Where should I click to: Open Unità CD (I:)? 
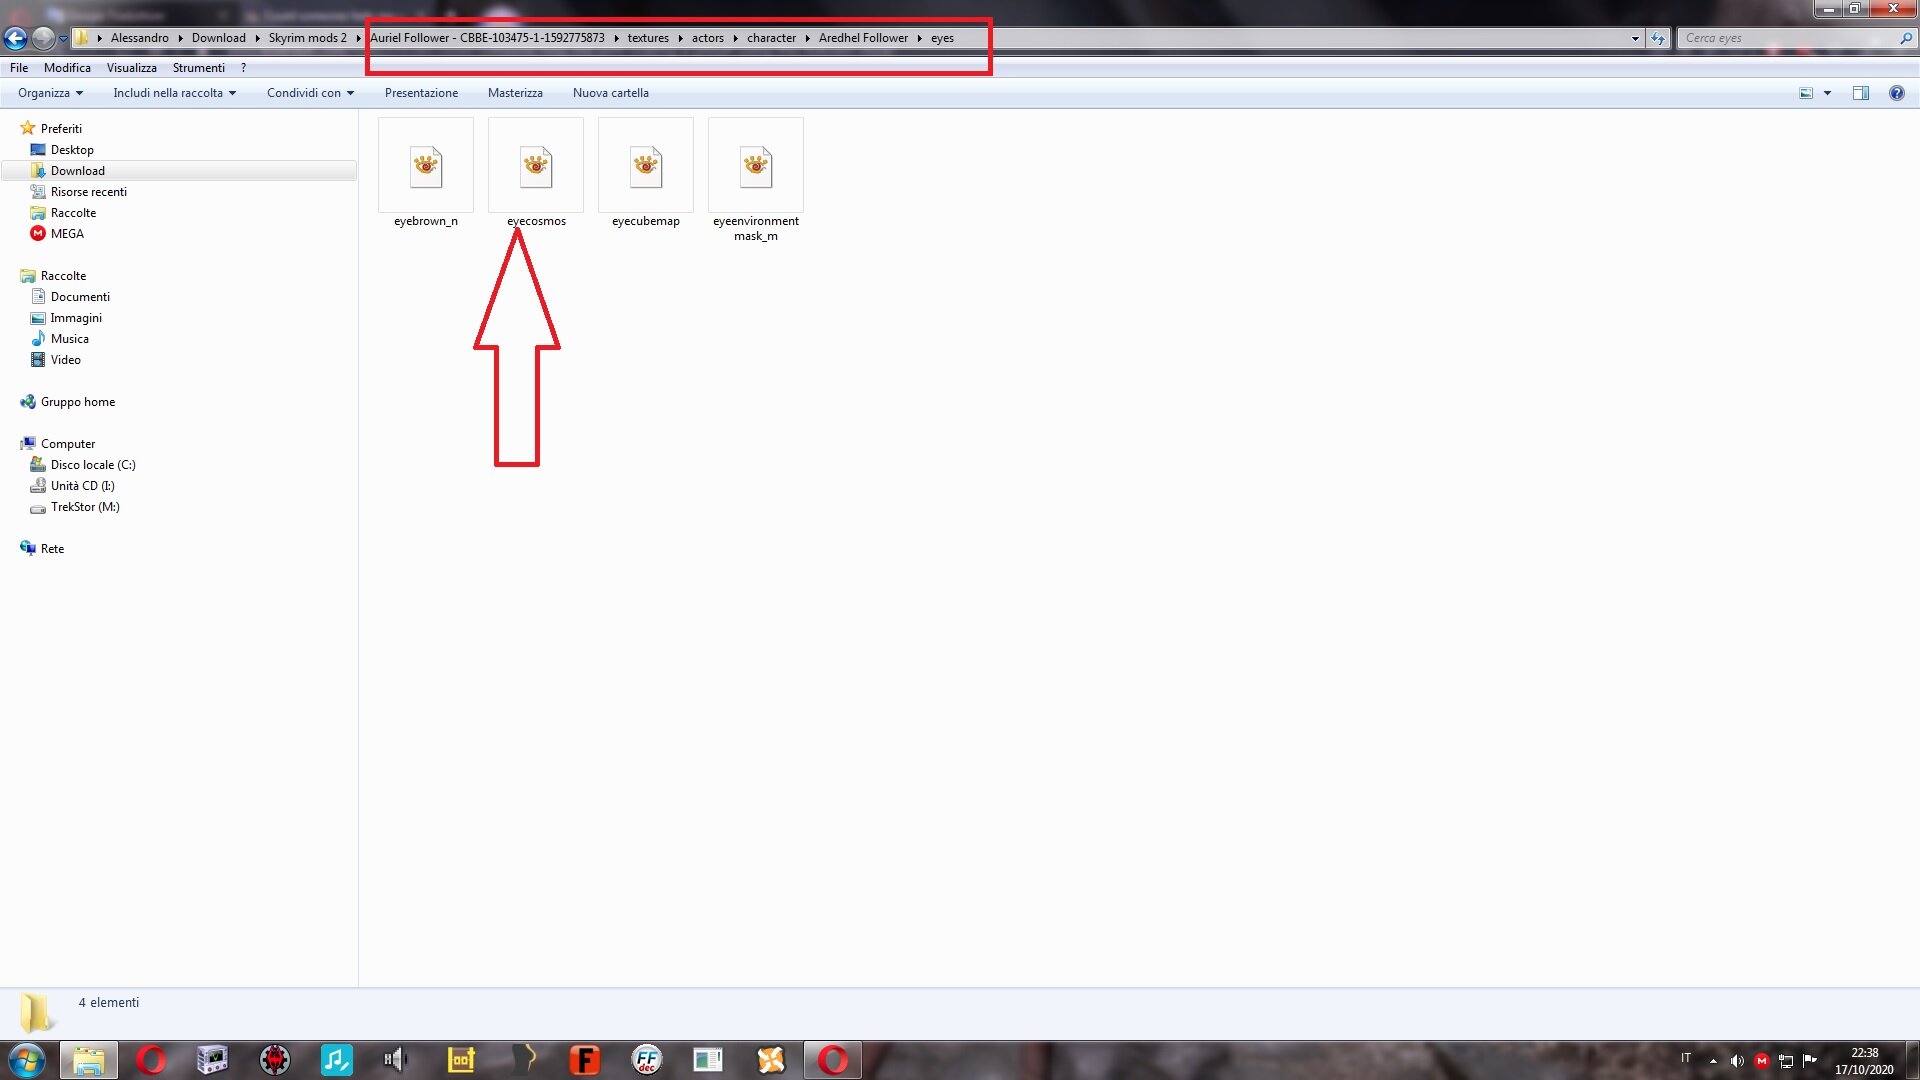82,486
